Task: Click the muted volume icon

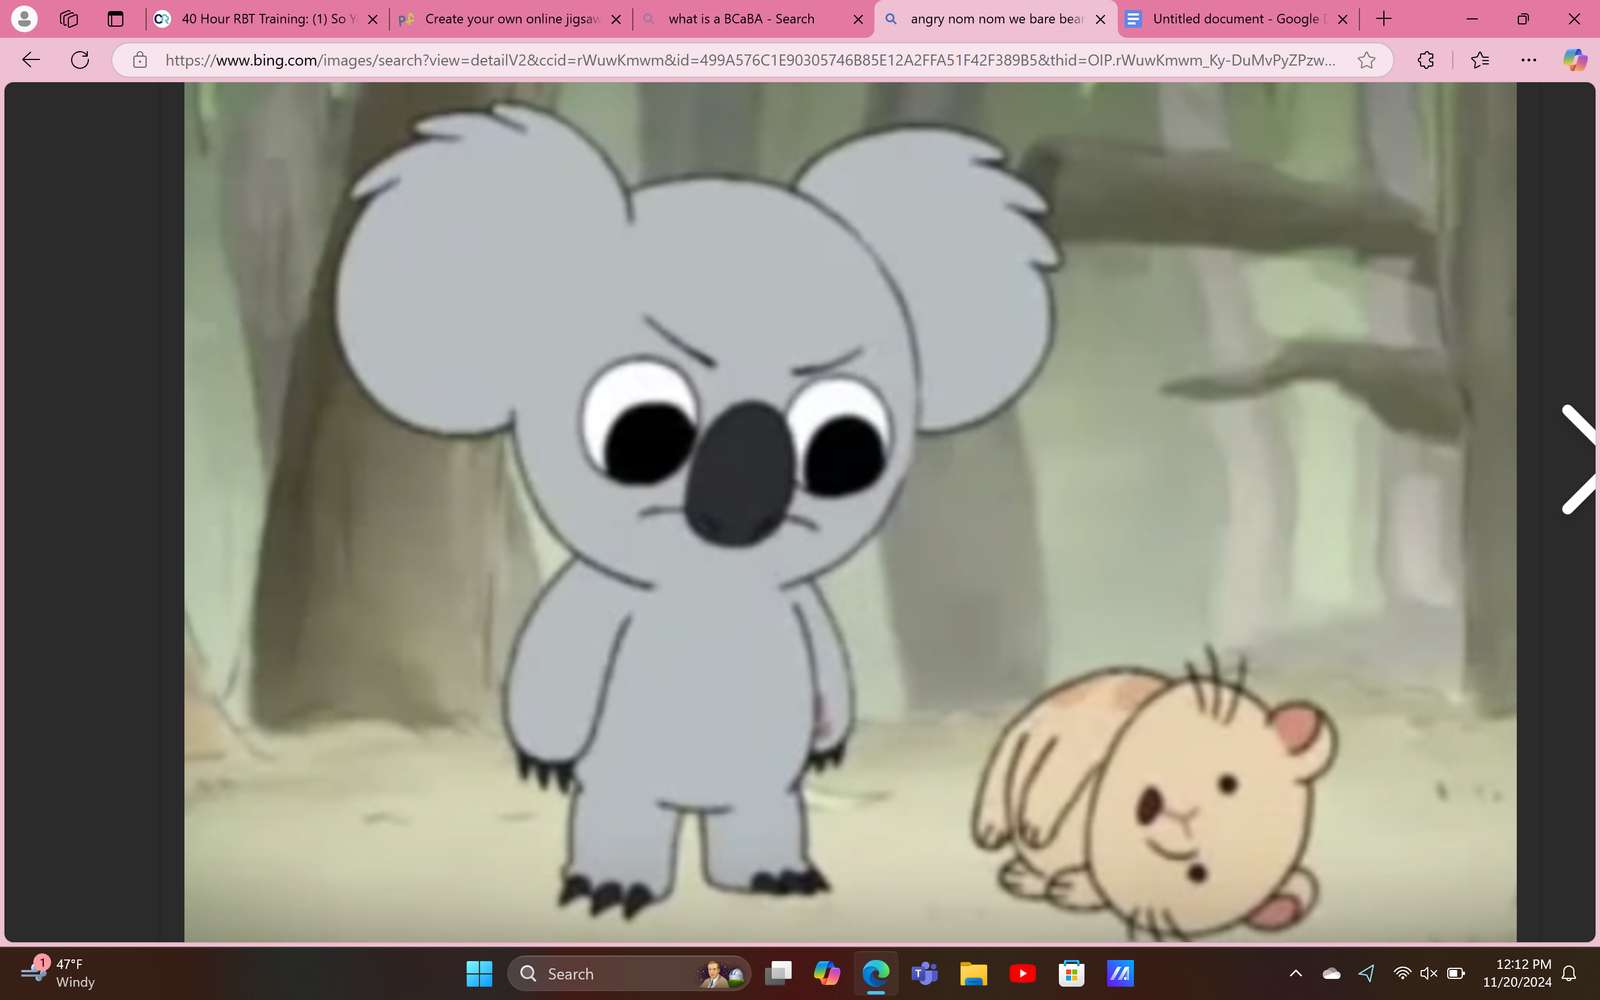Action: [1429, 973]
